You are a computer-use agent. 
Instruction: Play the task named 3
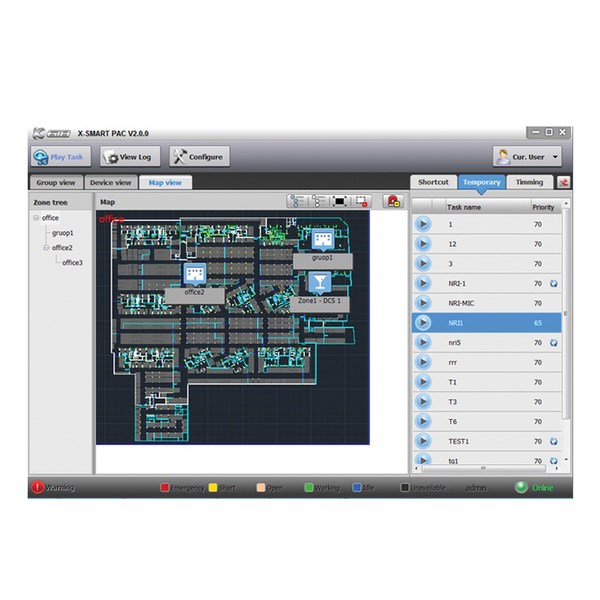click(423, 264)
